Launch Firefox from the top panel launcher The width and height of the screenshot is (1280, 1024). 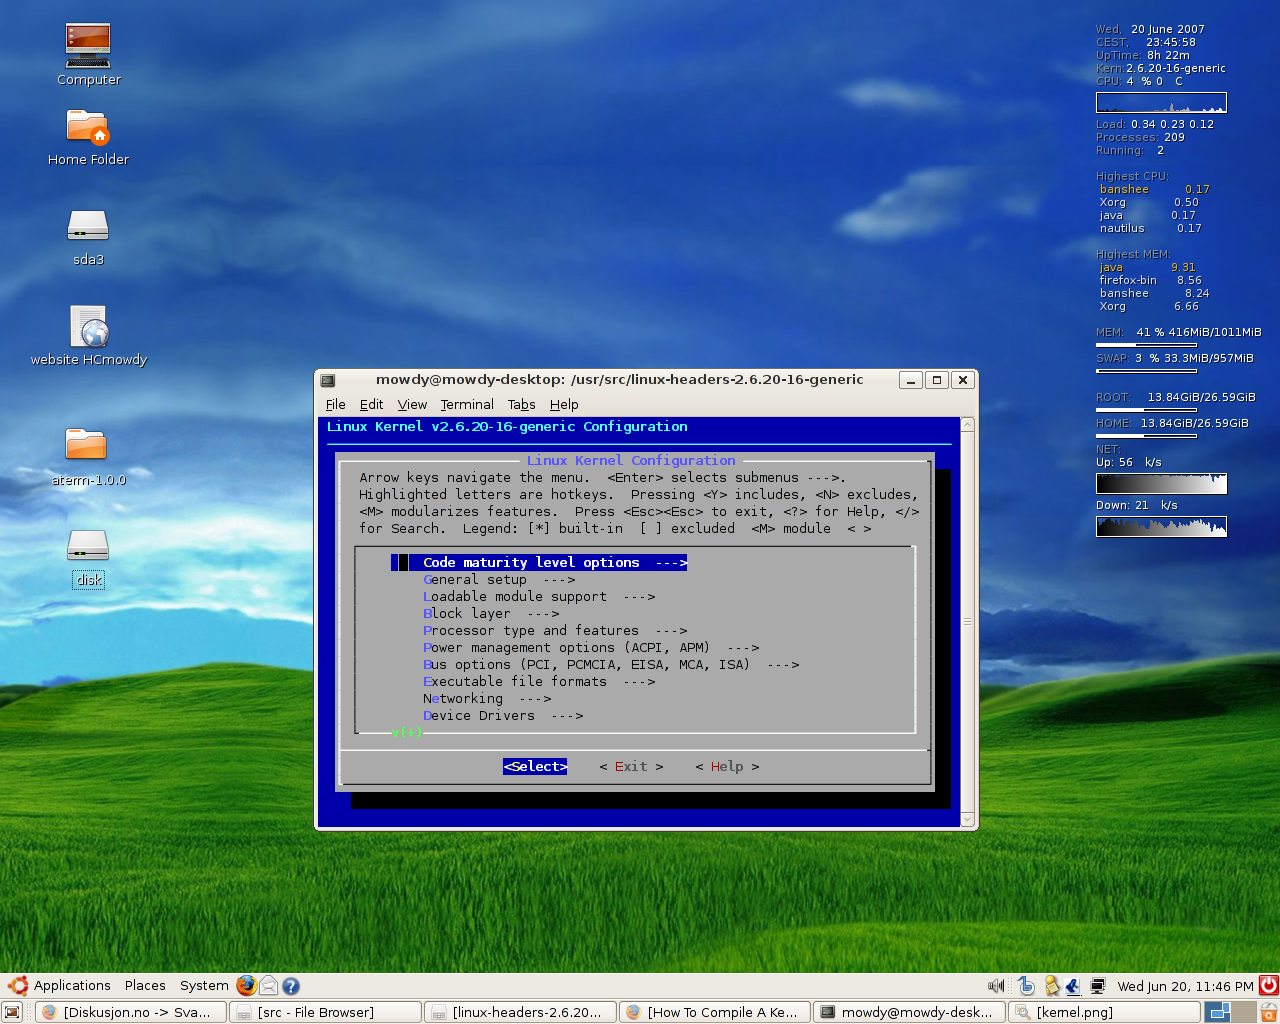tap(246, 986)
